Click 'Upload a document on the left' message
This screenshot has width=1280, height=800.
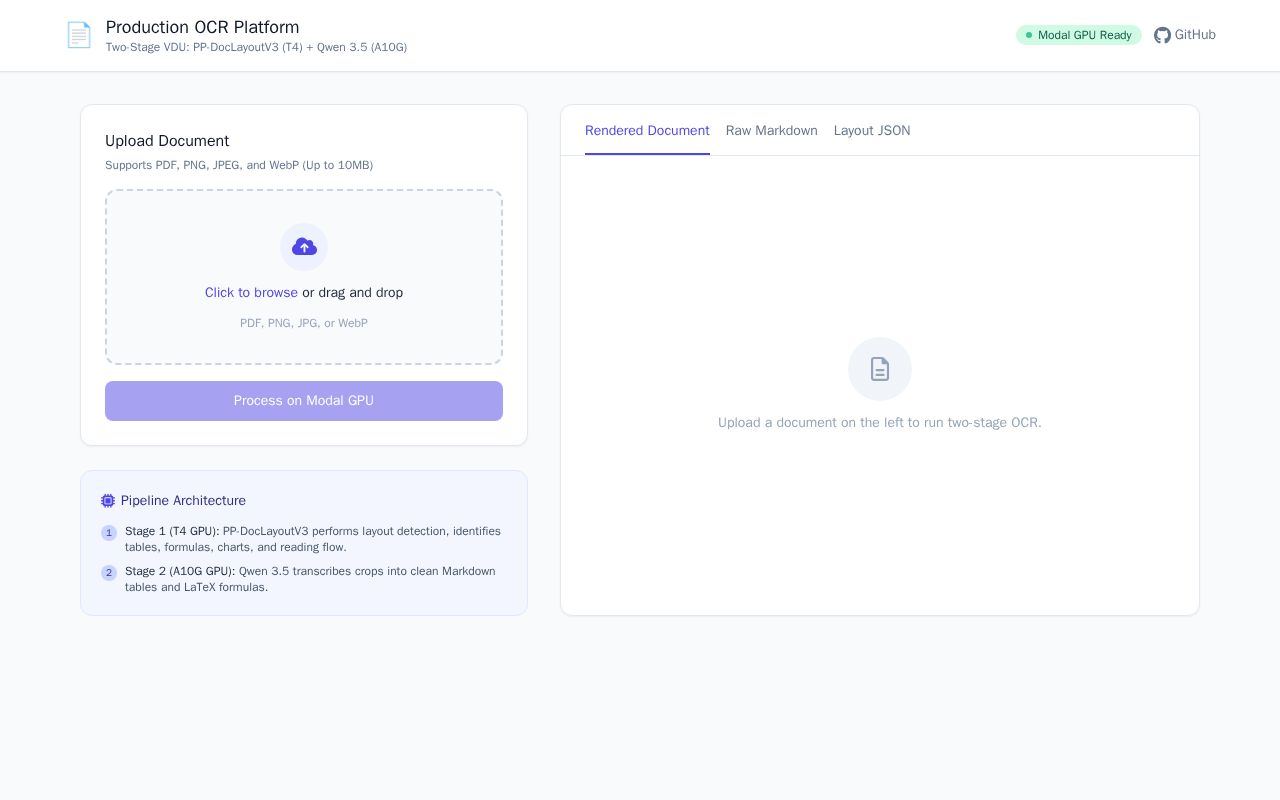coord(880,423)
